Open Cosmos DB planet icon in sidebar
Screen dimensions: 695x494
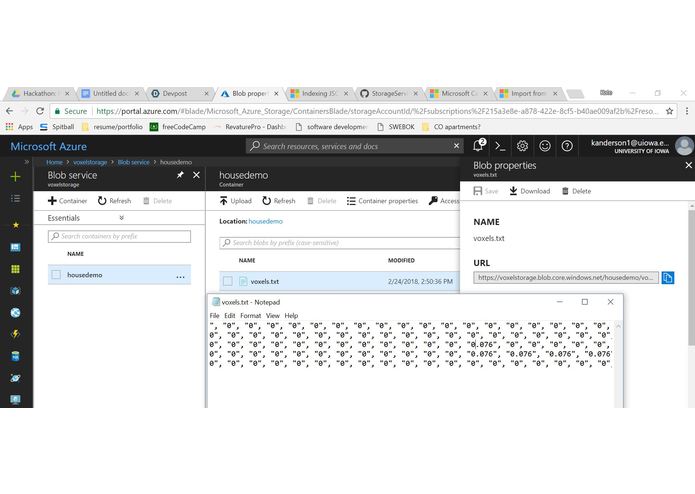16,378
